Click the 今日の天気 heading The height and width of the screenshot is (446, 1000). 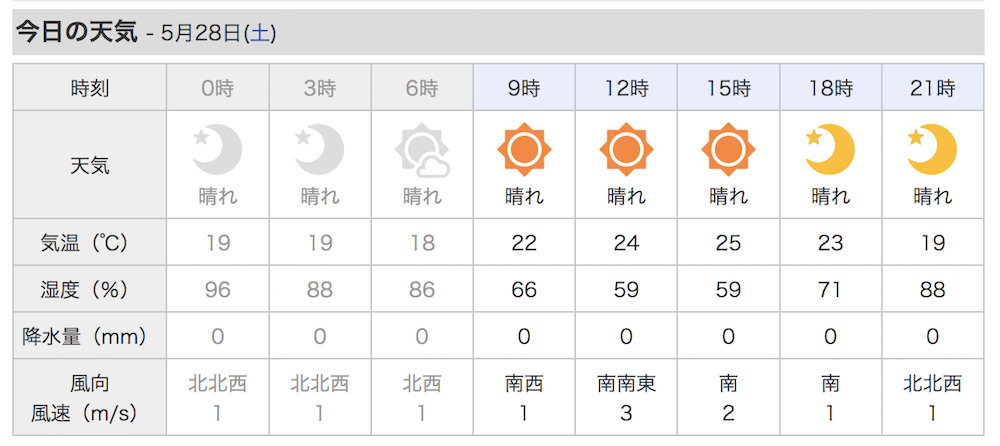[x=77, y=32]
